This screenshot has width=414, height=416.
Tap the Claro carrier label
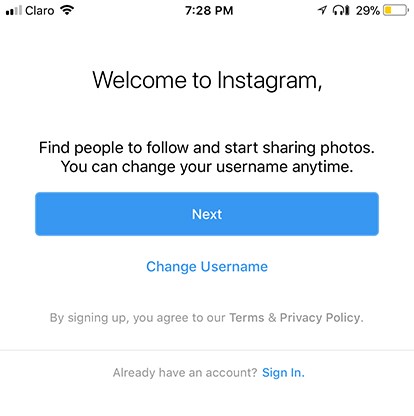[x=40, y=11]
